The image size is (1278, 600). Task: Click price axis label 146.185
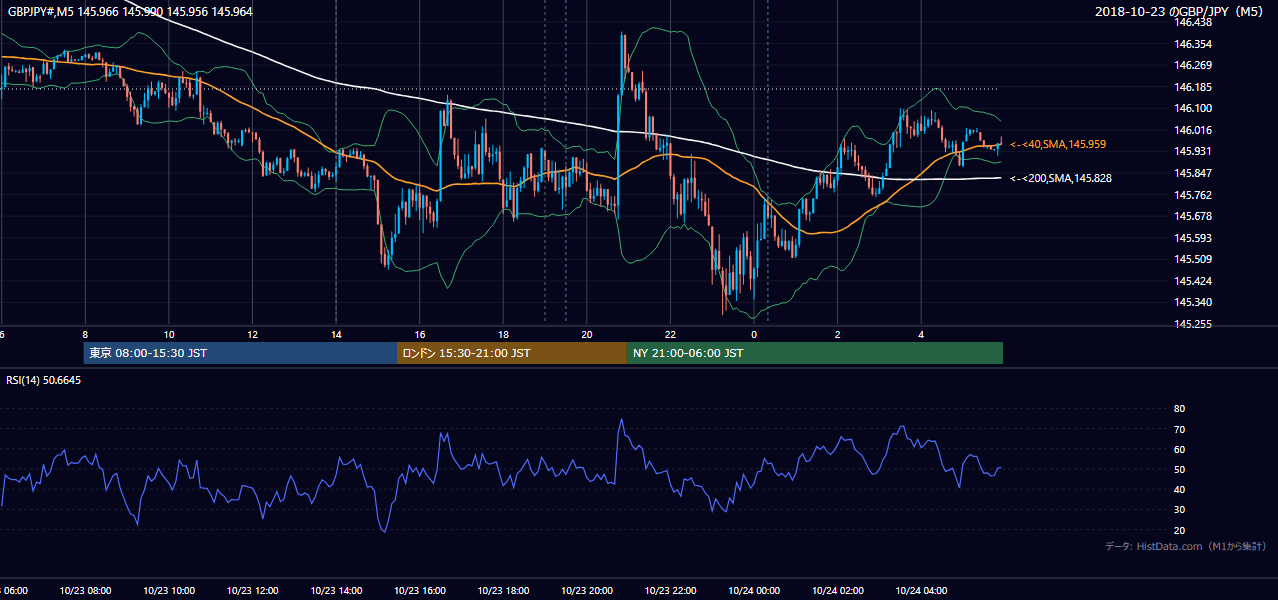pyautogui.click(x=1194, y=87)
